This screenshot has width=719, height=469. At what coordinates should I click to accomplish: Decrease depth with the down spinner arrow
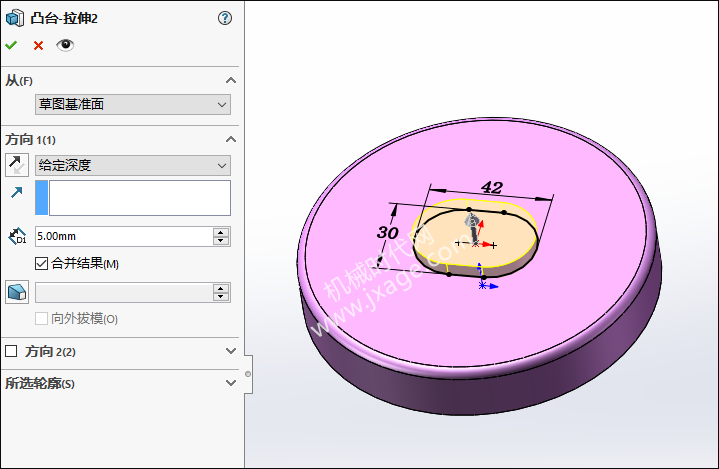[x=221, y=241]
